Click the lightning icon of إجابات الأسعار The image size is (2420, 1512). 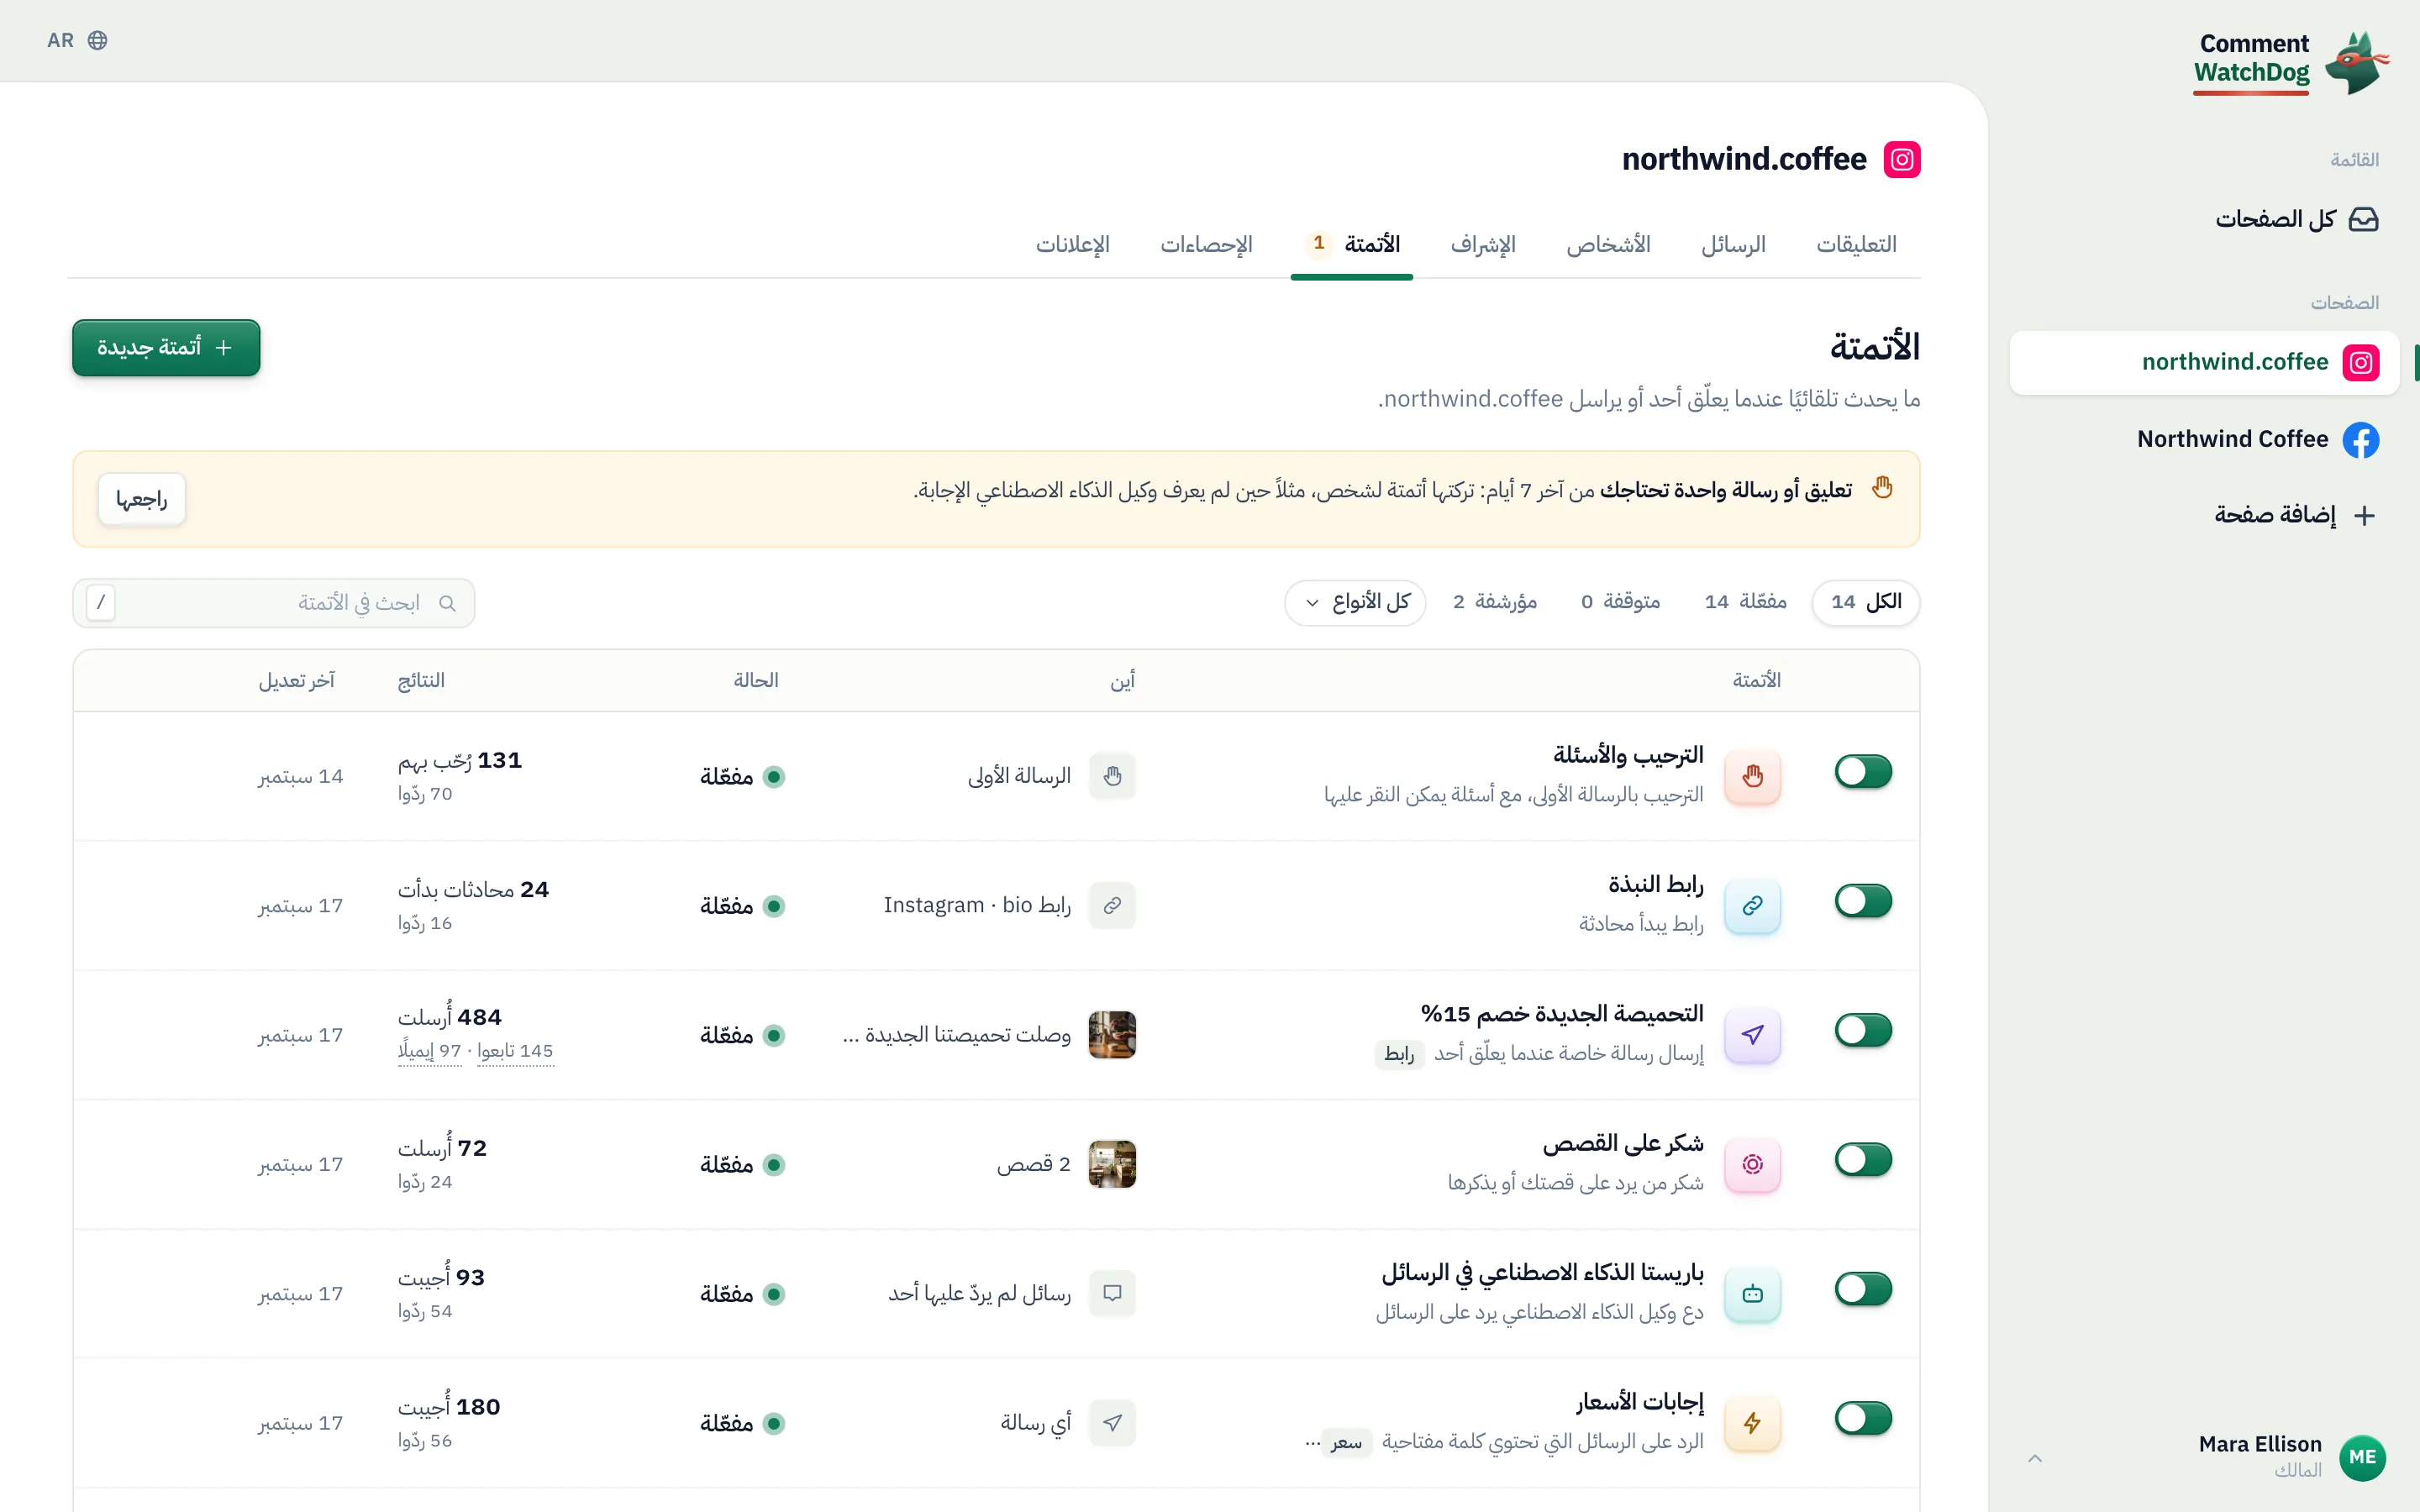coord(1752,1422)
